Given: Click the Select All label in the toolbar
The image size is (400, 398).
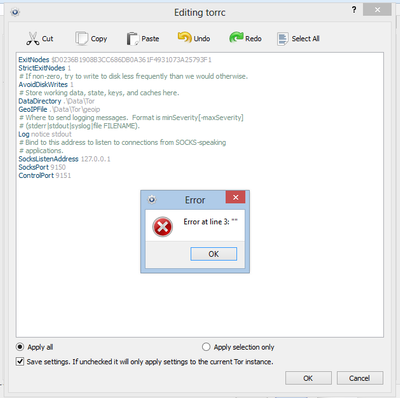Looking at the screenshot, I should (x=306, y=39).
